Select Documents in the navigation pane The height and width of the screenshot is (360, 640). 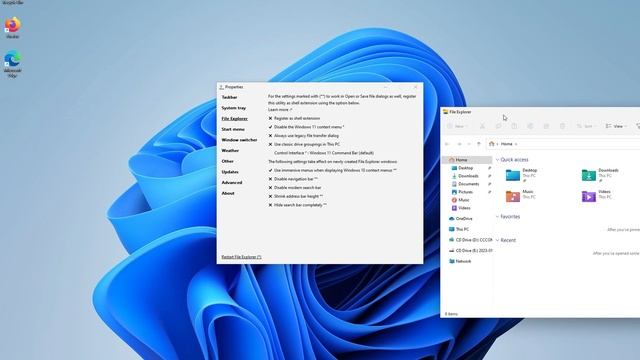coord(465,184)
